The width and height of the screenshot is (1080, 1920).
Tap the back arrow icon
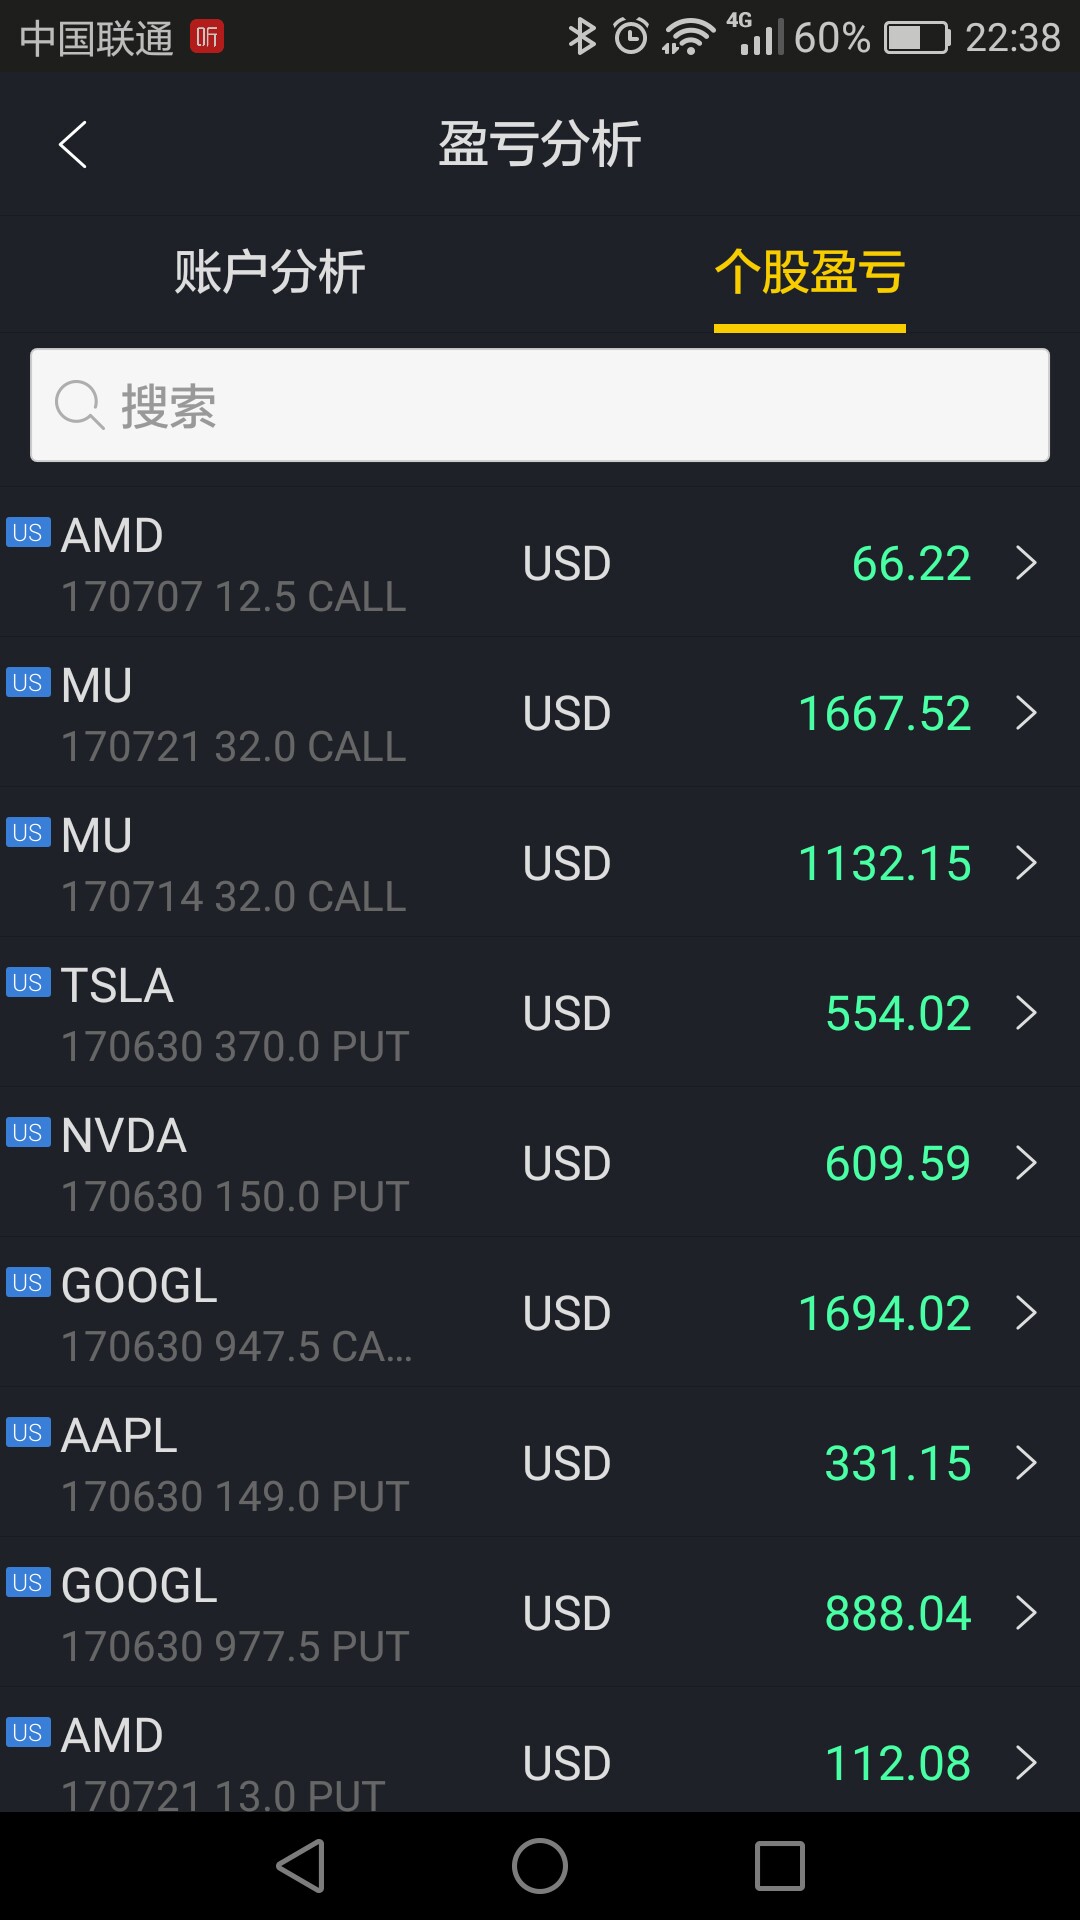click(73, 145)
